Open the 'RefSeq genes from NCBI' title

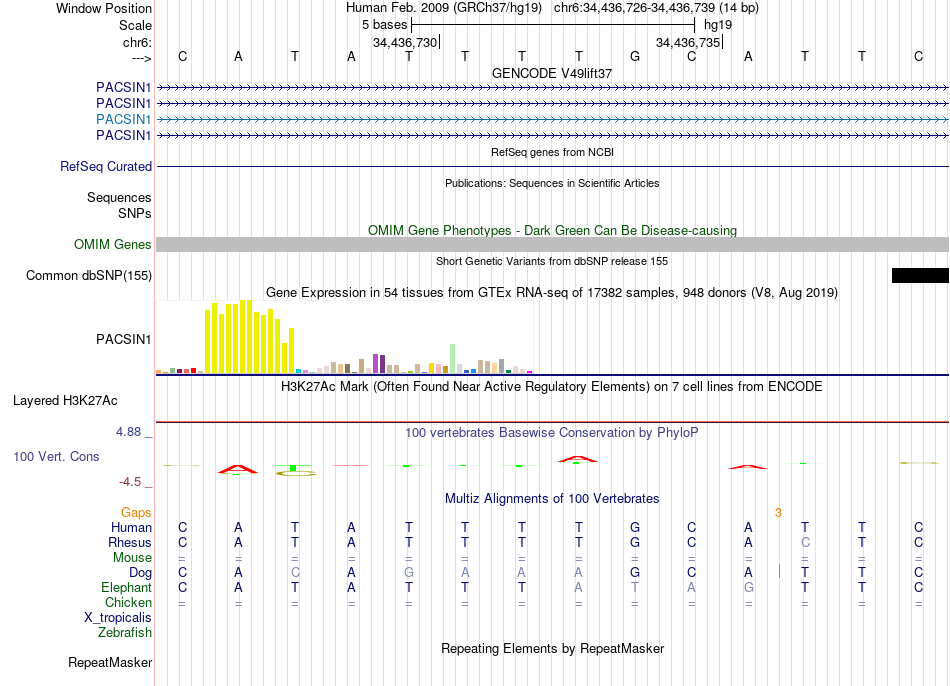(552, 152)
